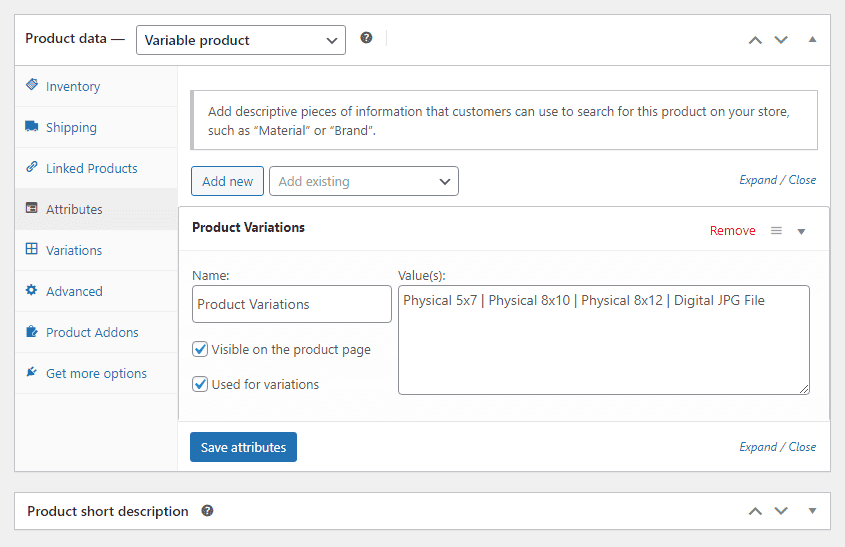Click the Attributes list icon
Viewport: 845px width, 547px height.
click(32, 208)
